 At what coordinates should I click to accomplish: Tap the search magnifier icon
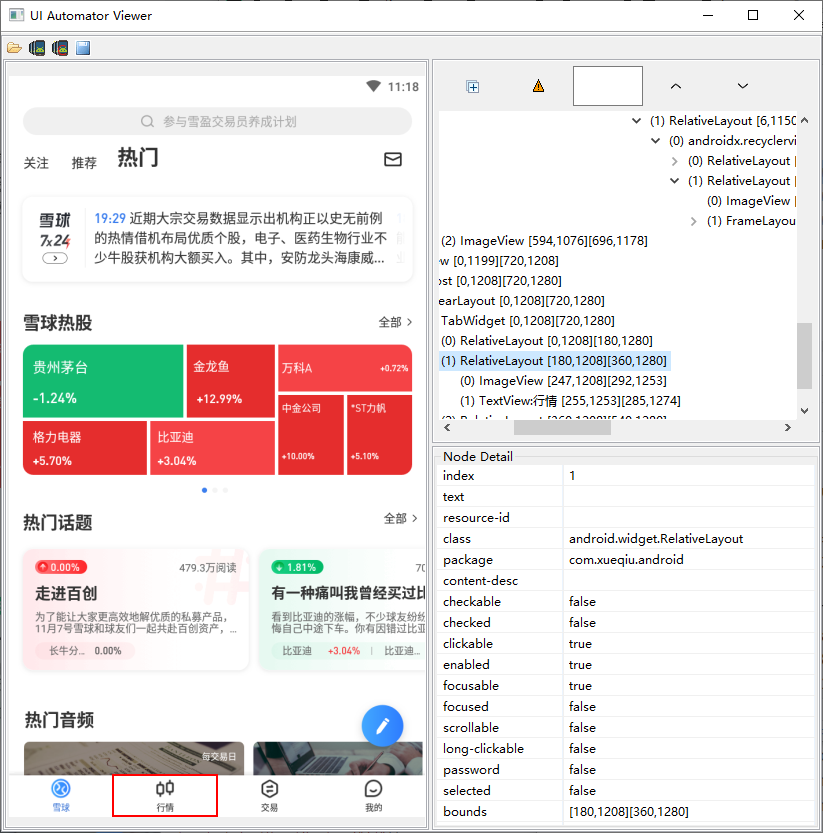point(147,122)
